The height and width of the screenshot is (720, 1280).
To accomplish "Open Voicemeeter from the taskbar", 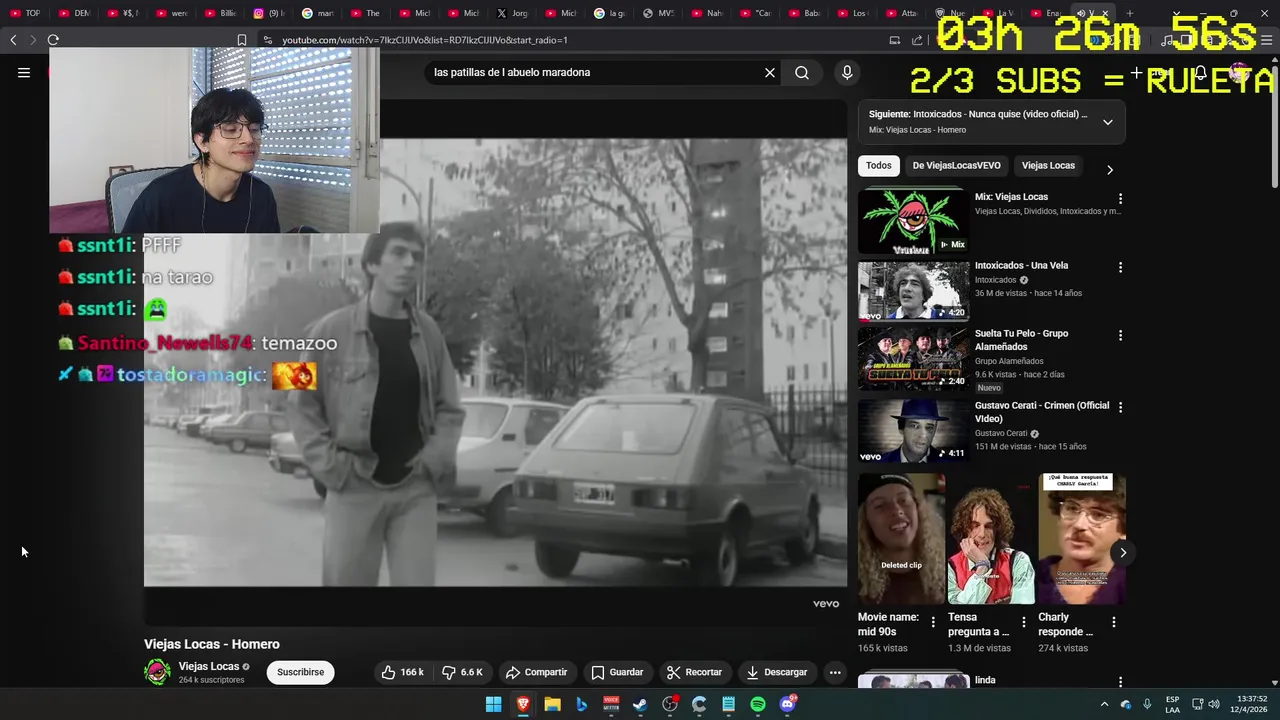I will 611,705.
